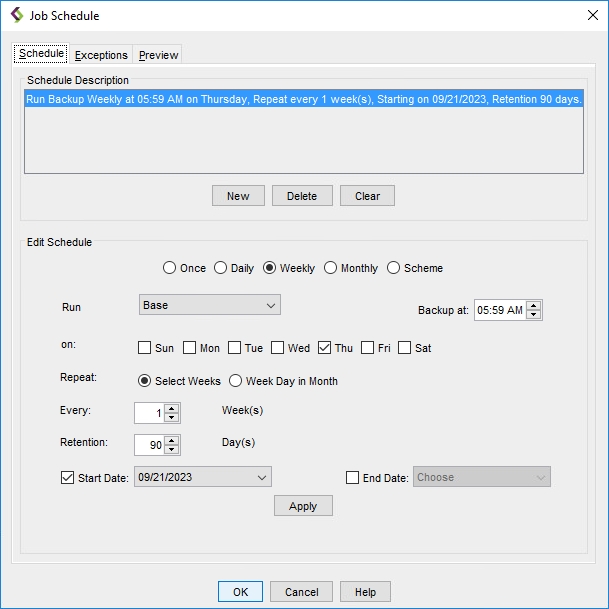Image resolution: width=609 pixels, height=609 pixels.
Task: Click the Backup at time field
Action: click(x=499, y=310)
